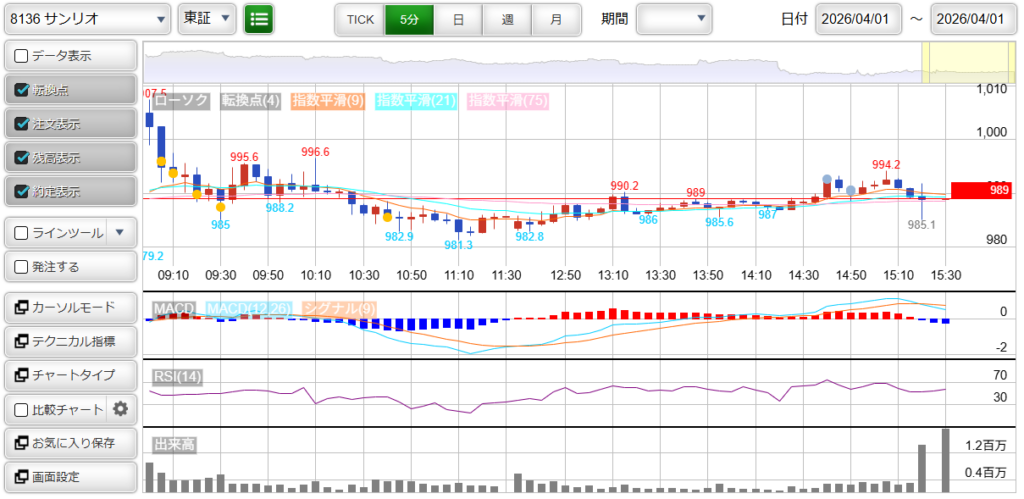This screenshot has width=1024, height=499.
Task: Open the compare chart gear settings
Action: [121, 408]
